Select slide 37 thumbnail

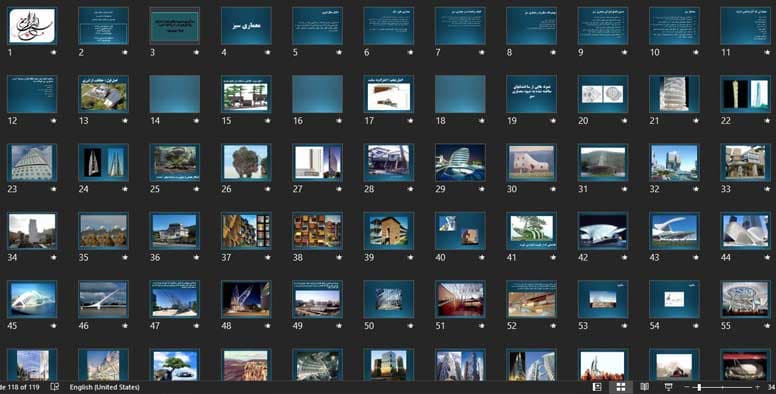pos(246,231)
